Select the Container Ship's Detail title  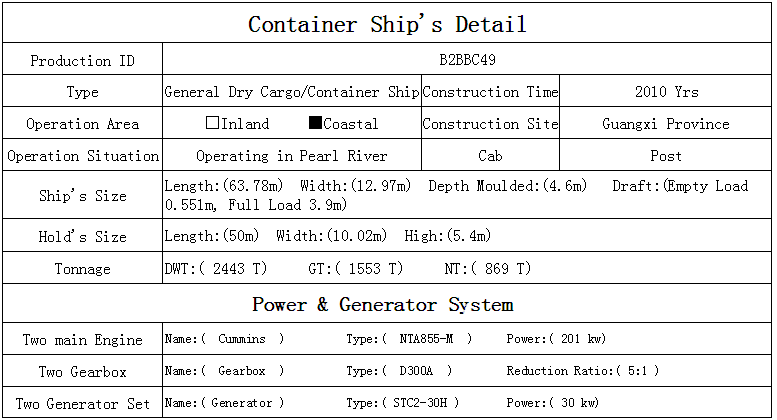pos(387,24)
